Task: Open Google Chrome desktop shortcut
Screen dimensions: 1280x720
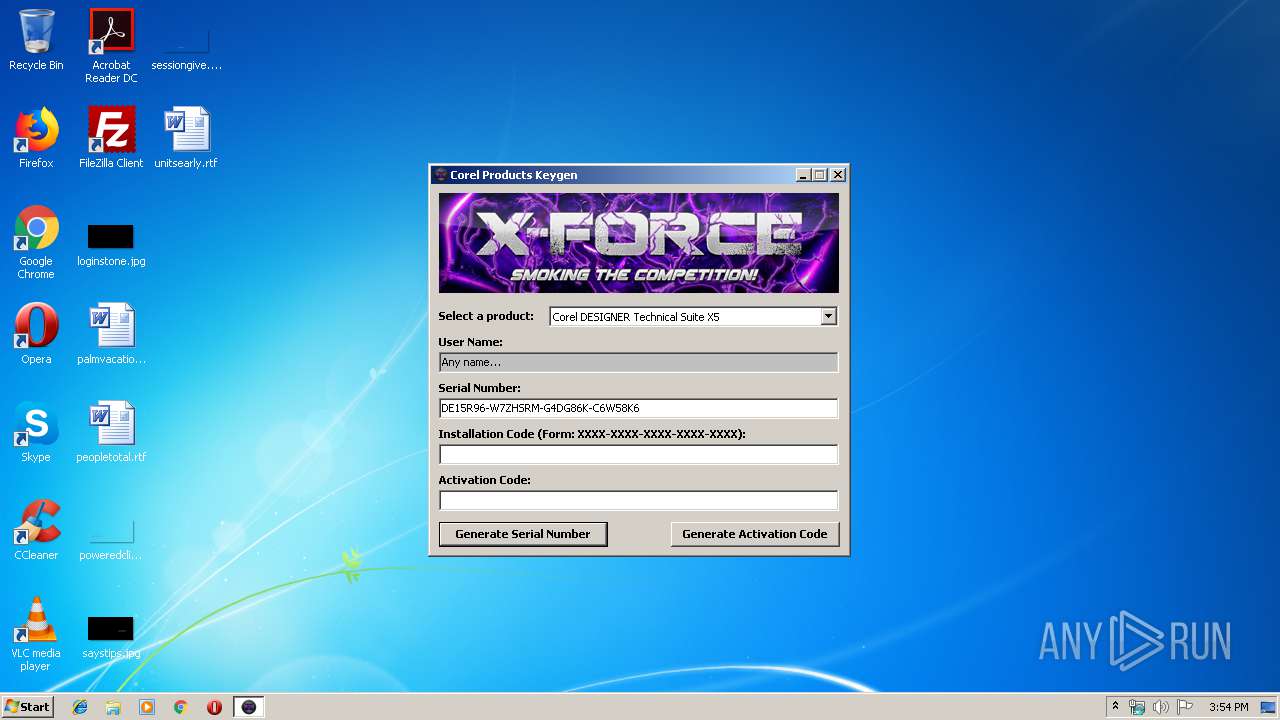Action: click(x=36, y=243)
